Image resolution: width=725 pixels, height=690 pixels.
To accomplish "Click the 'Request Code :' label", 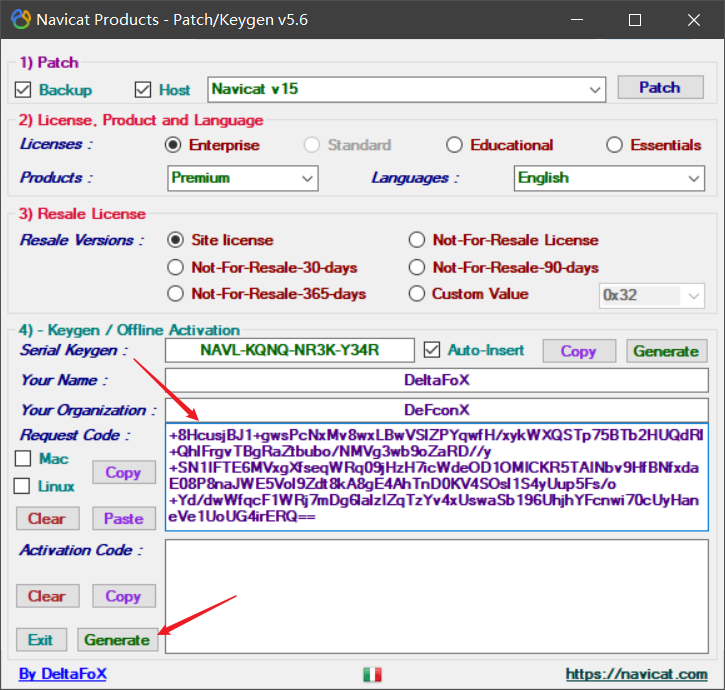I will (x=75, y=435).
